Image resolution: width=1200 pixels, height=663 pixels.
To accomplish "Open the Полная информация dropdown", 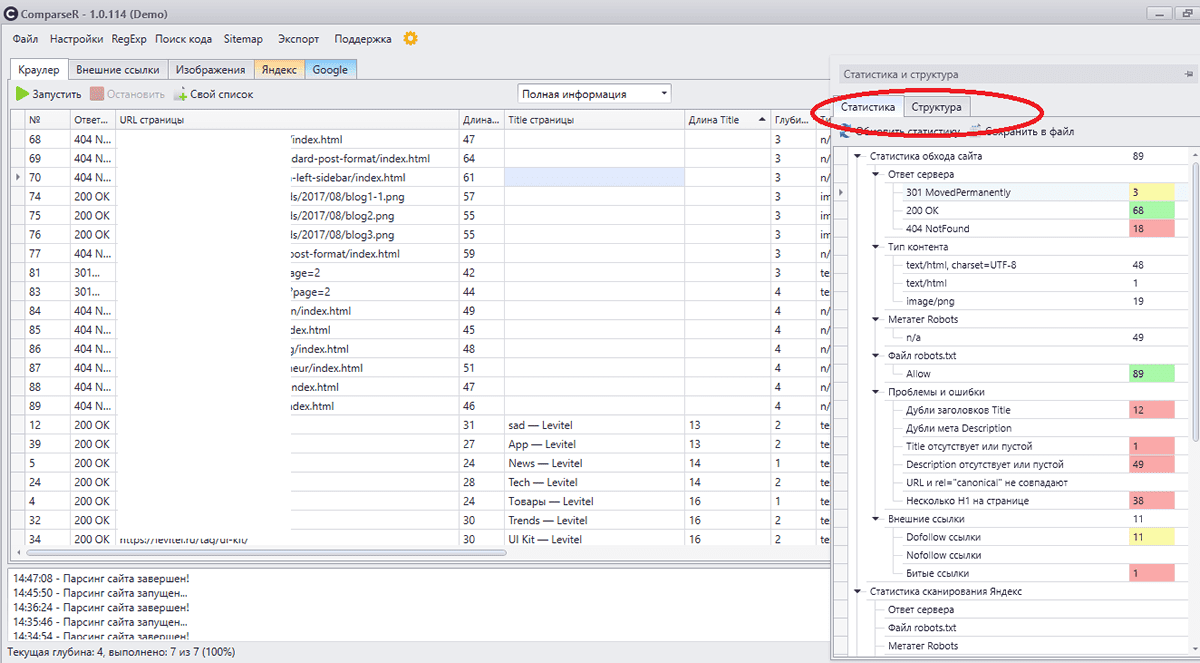I will point(664,94).
